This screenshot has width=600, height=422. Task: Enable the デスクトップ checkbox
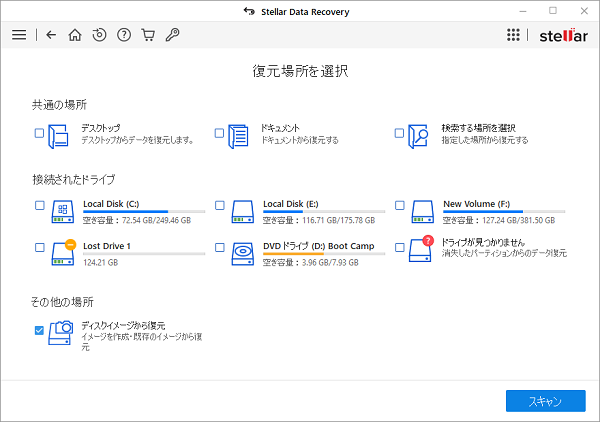click(x=39, y=133)
